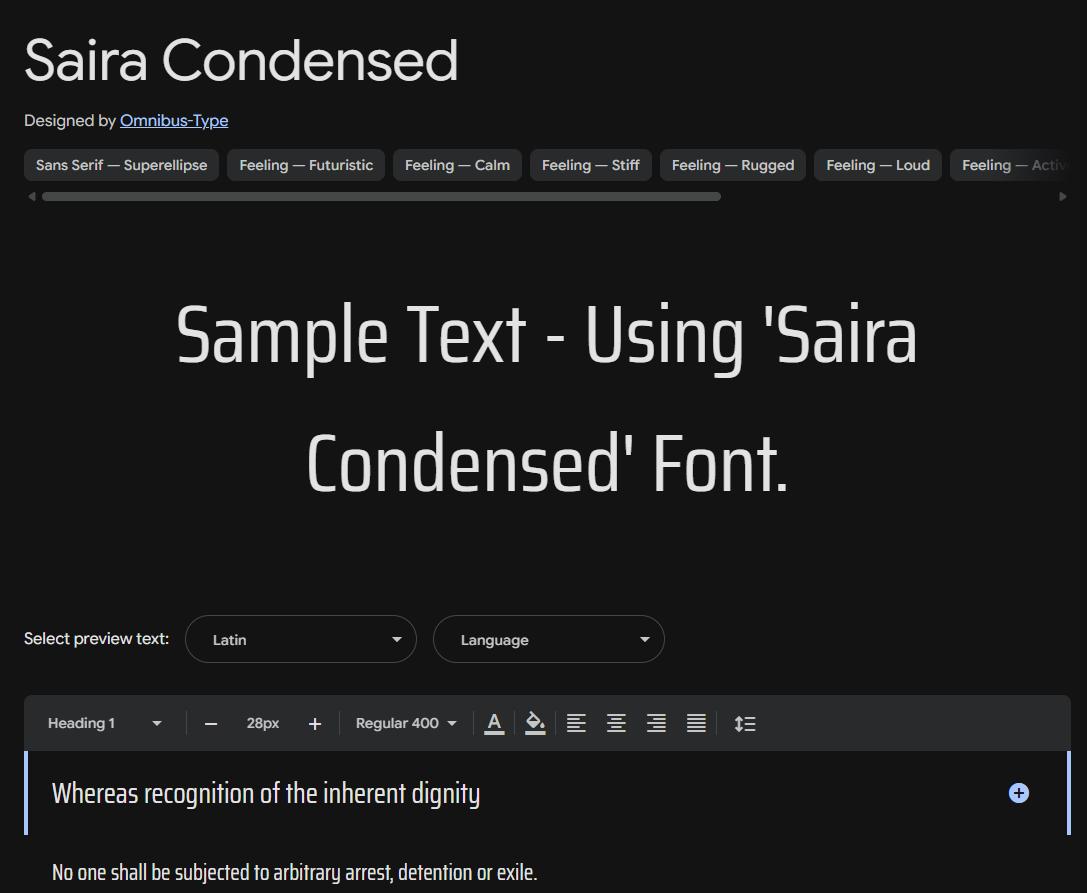Select the partially visible Feeling — Active tag
The width and height of the screenshot is (1087, 893).
[x=1011, y=165]
